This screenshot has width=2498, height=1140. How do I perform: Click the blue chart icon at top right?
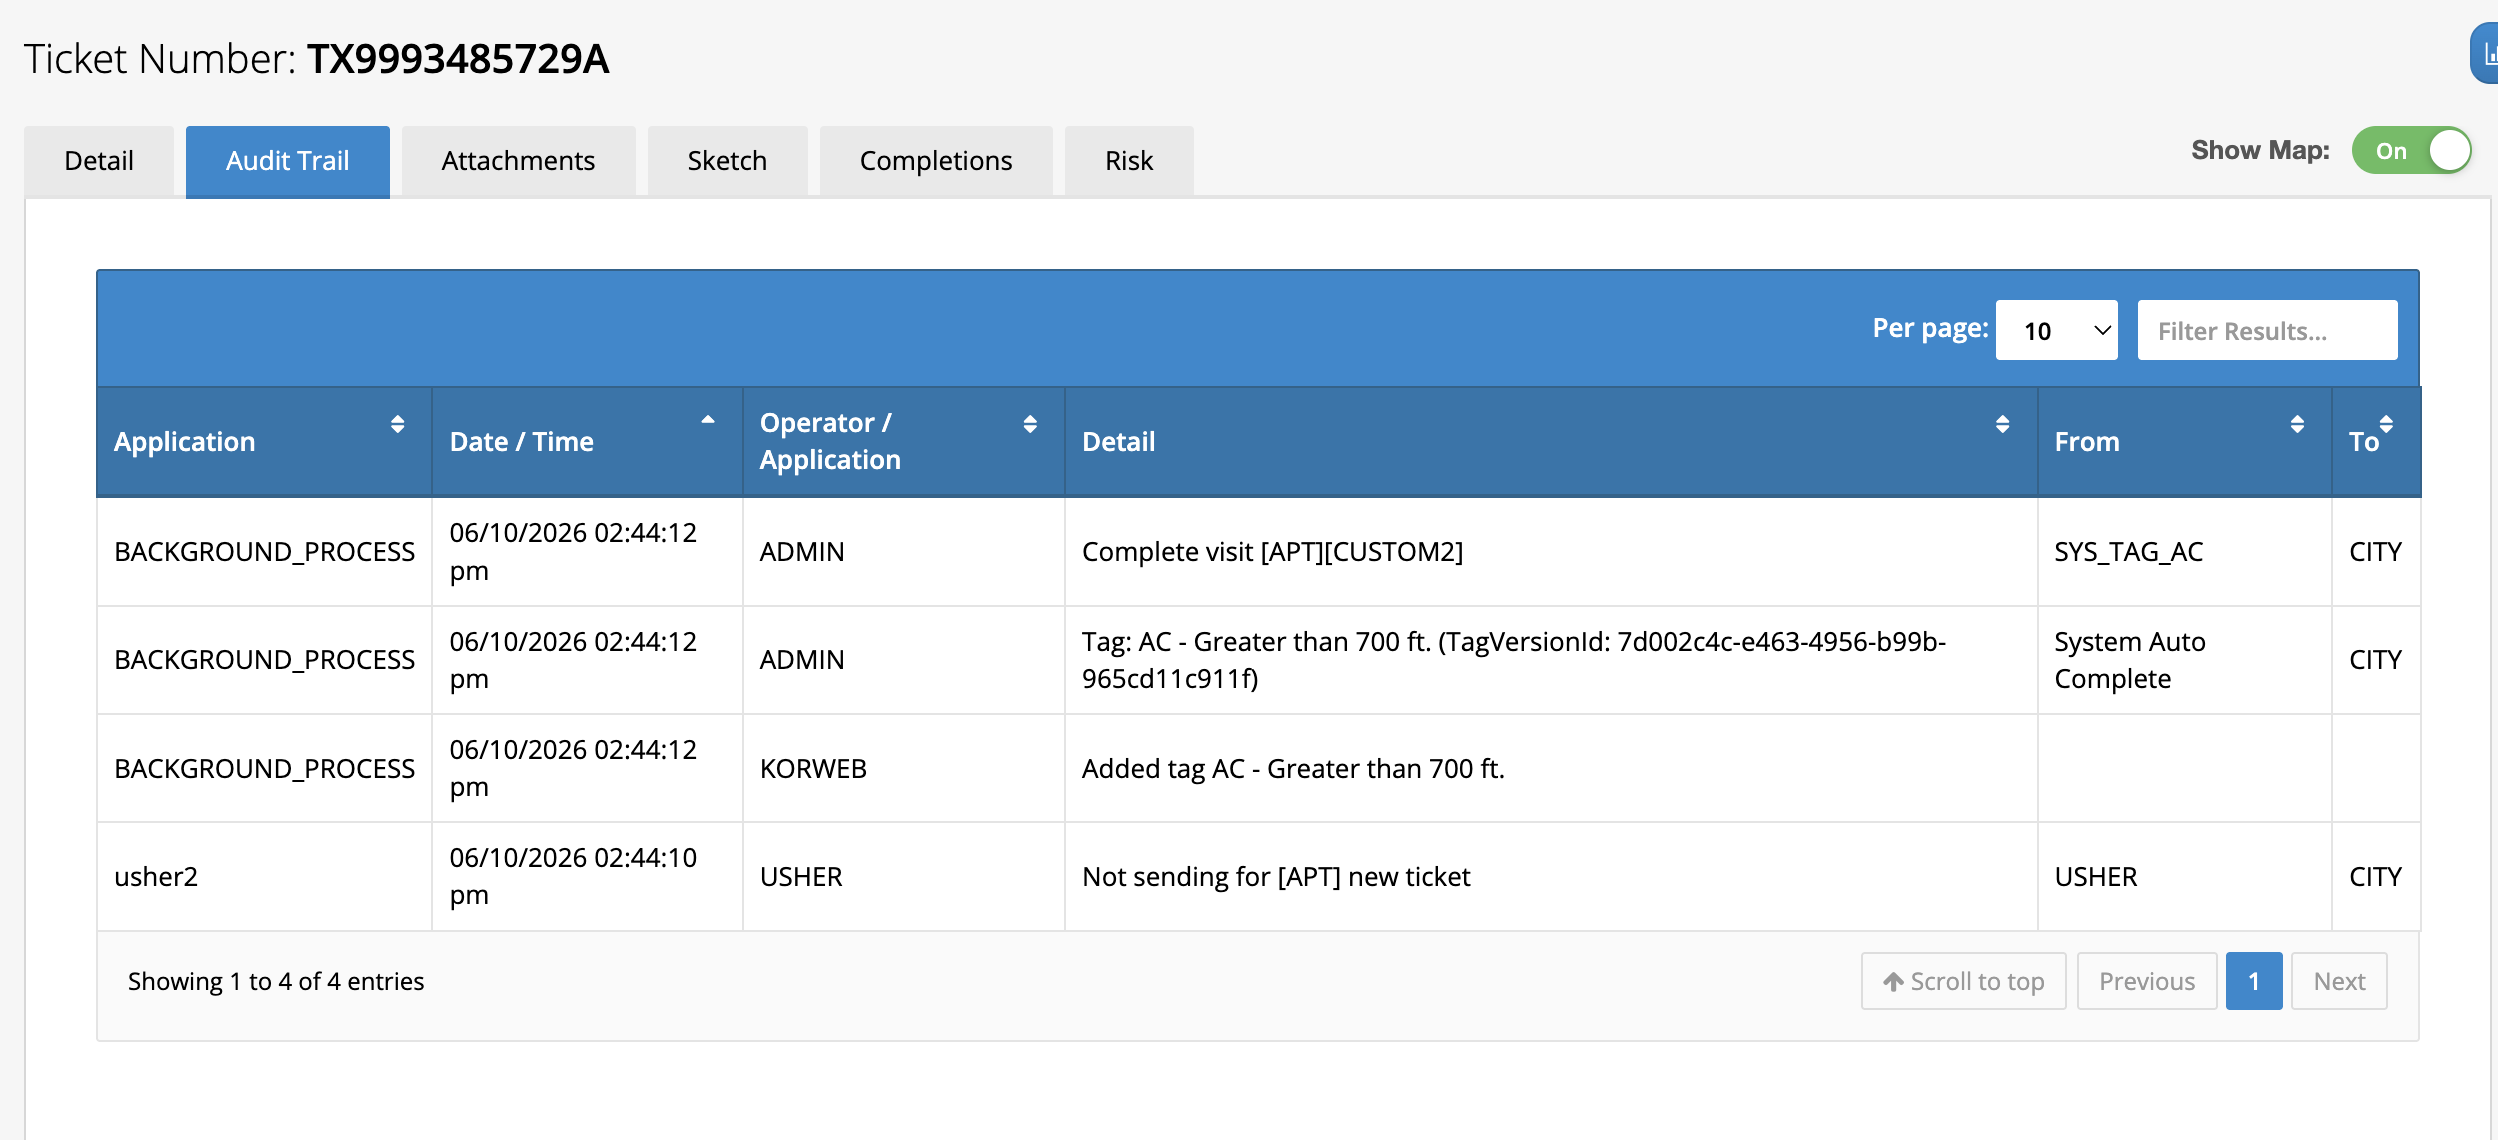point(2484,54)
